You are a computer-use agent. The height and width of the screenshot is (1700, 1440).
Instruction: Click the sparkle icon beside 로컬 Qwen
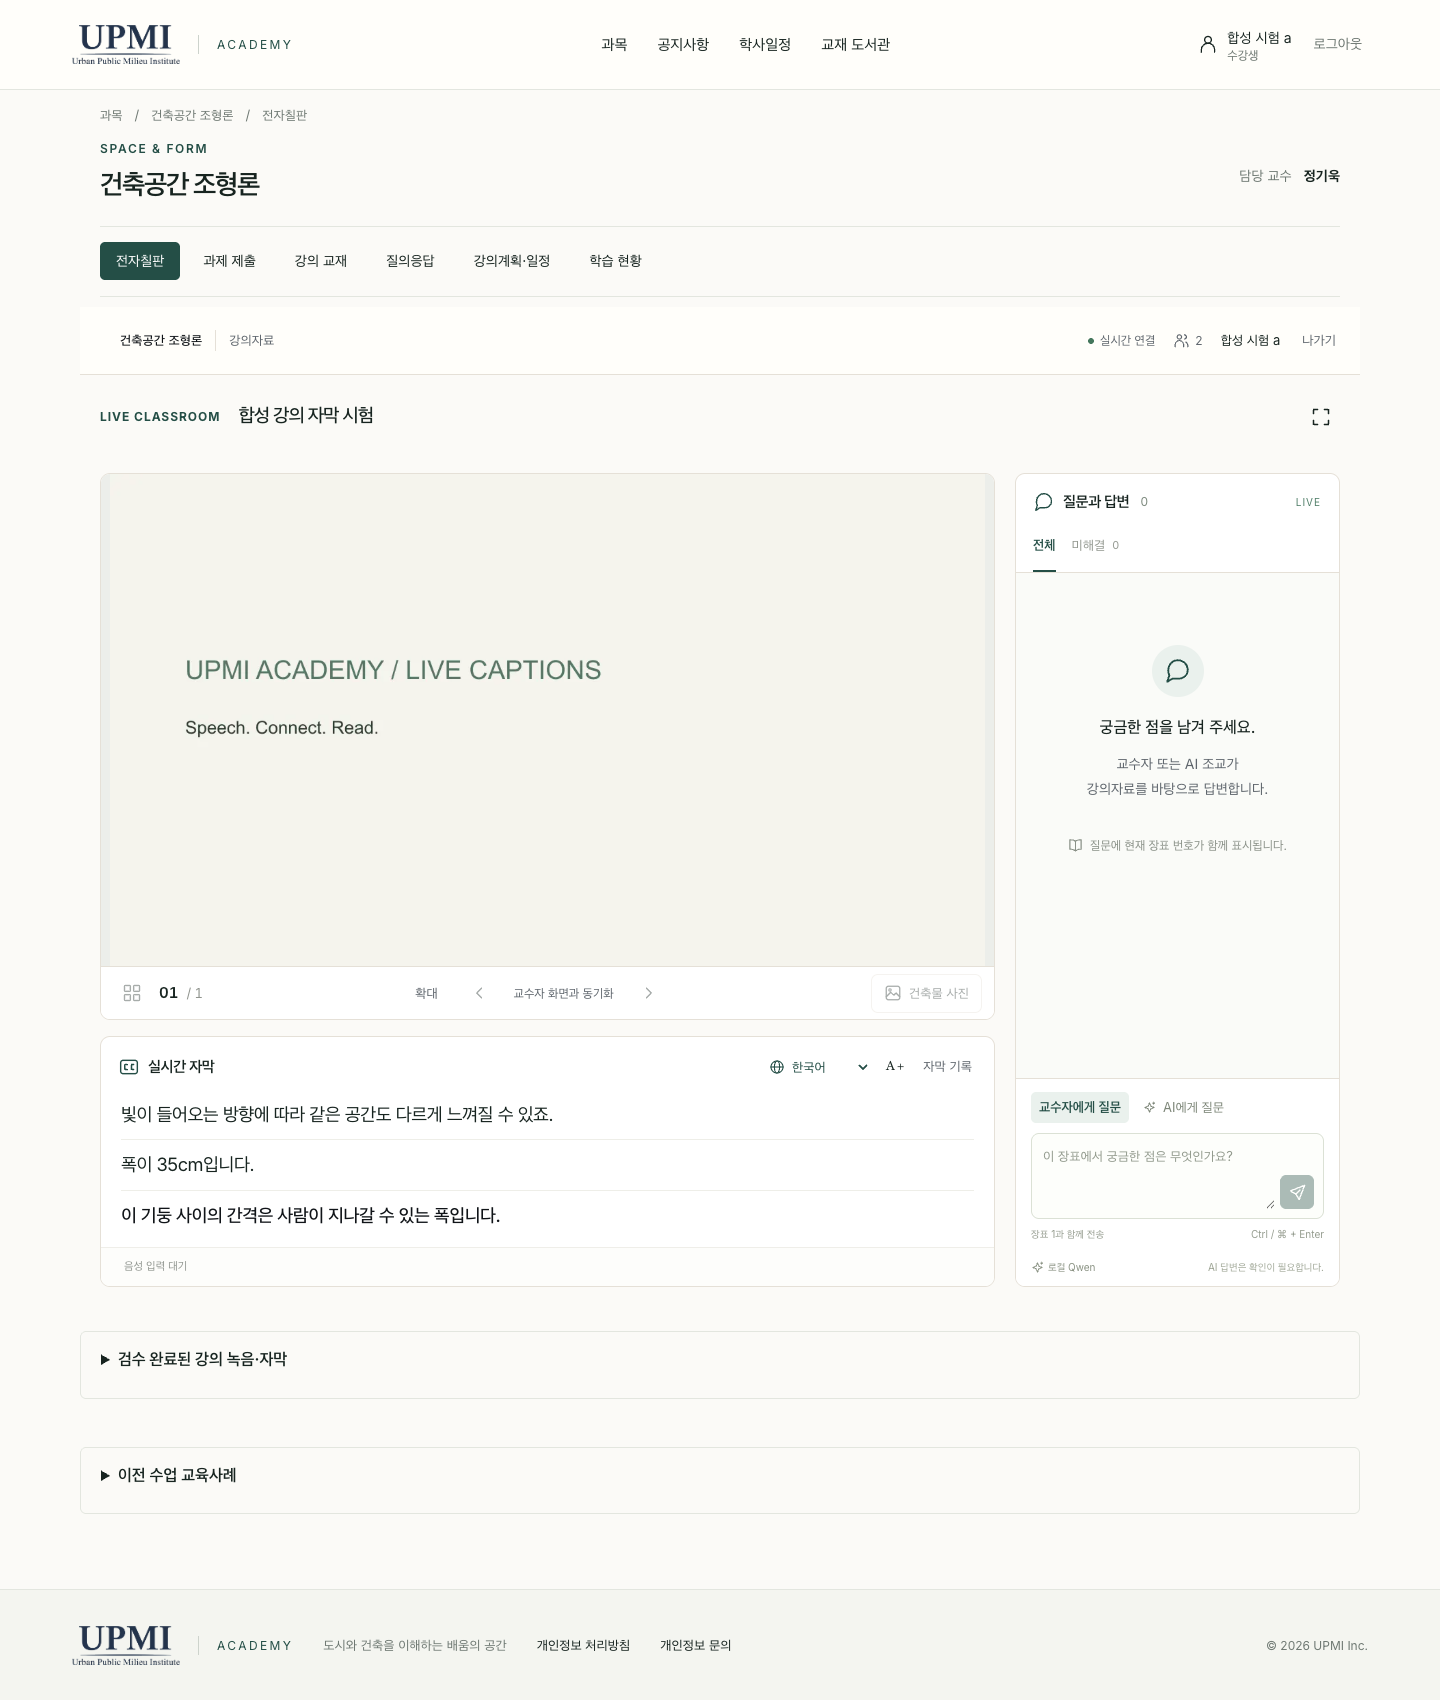pos(1038,1267)
